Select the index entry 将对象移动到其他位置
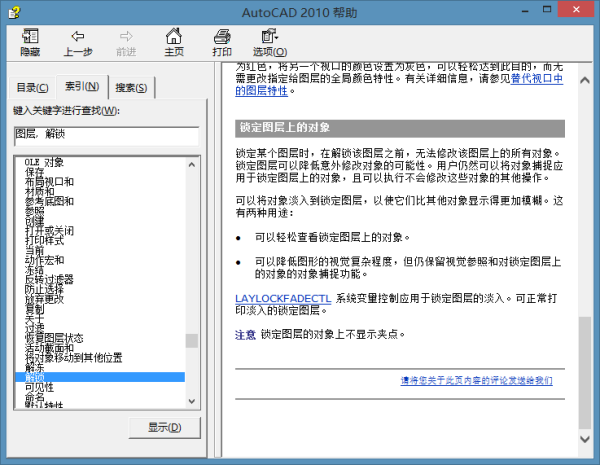 [x=73, y=358]
